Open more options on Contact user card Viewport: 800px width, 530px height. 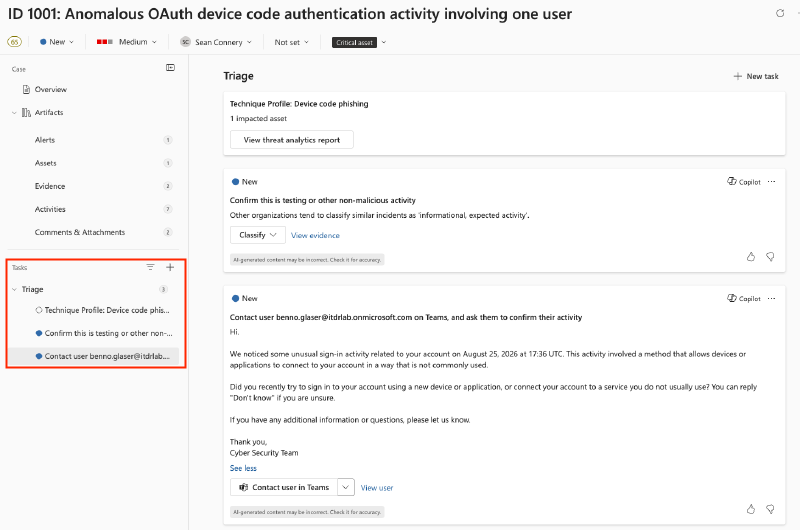pyautogui.click(x=771, y=298)
